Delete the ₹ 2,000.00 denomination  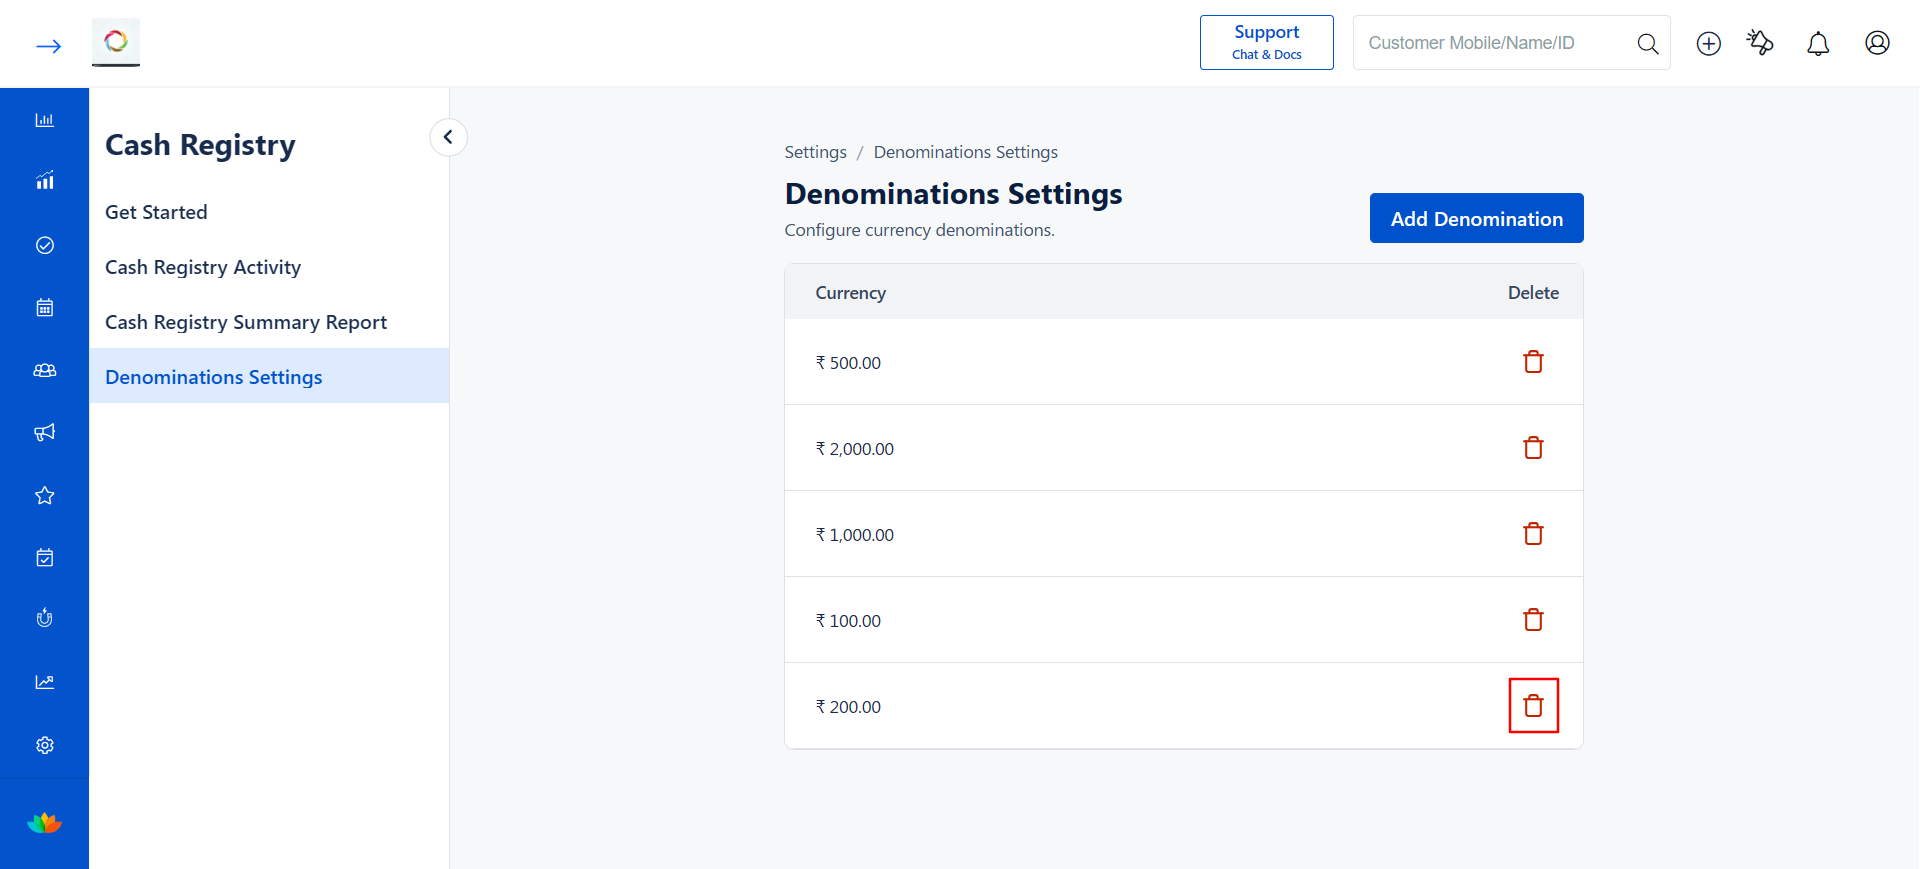tap(1533, 448)
